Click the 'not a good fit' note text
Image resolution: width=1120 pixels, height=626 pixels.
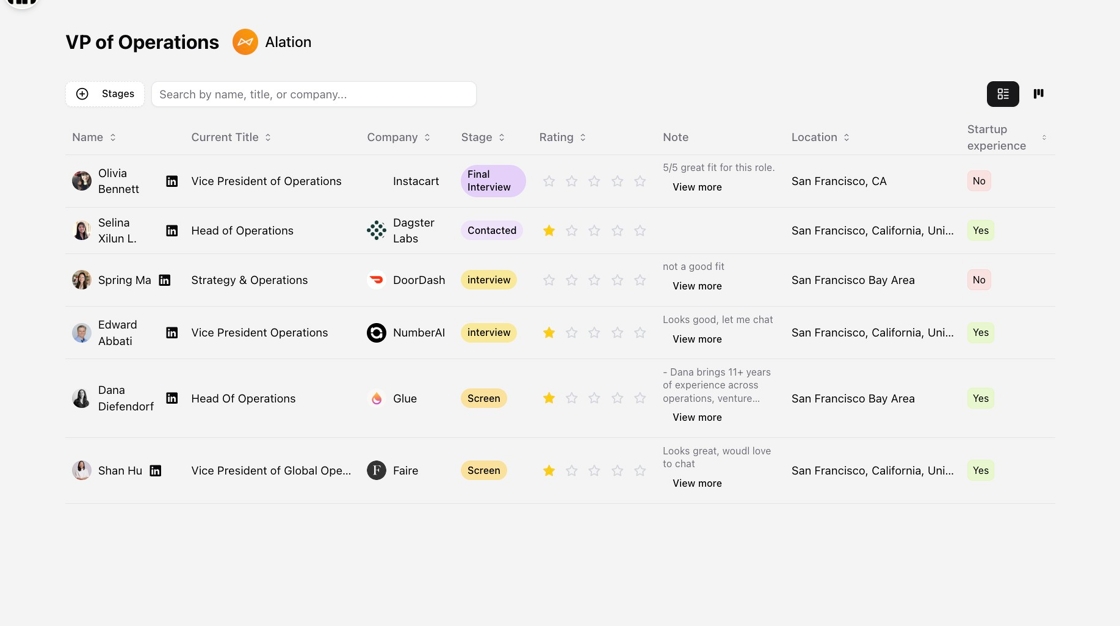coord(693,267)
